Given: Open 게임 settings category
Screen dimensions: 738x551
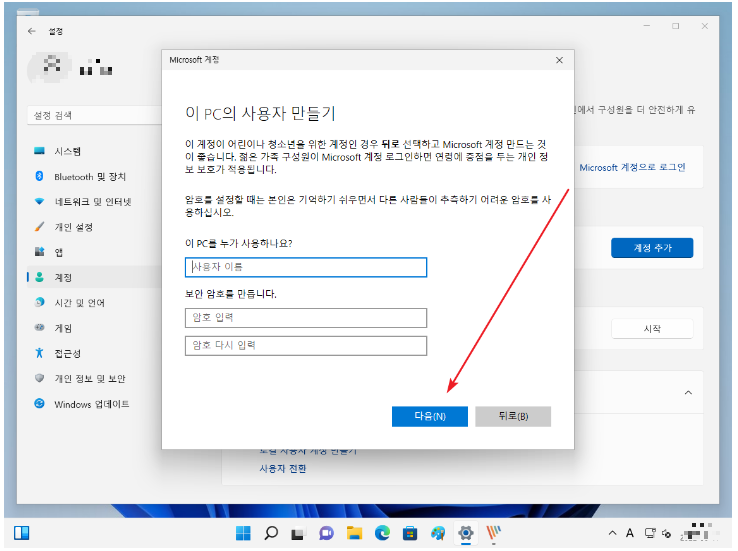Looking at the screenshot, I should tap(94, 328).
